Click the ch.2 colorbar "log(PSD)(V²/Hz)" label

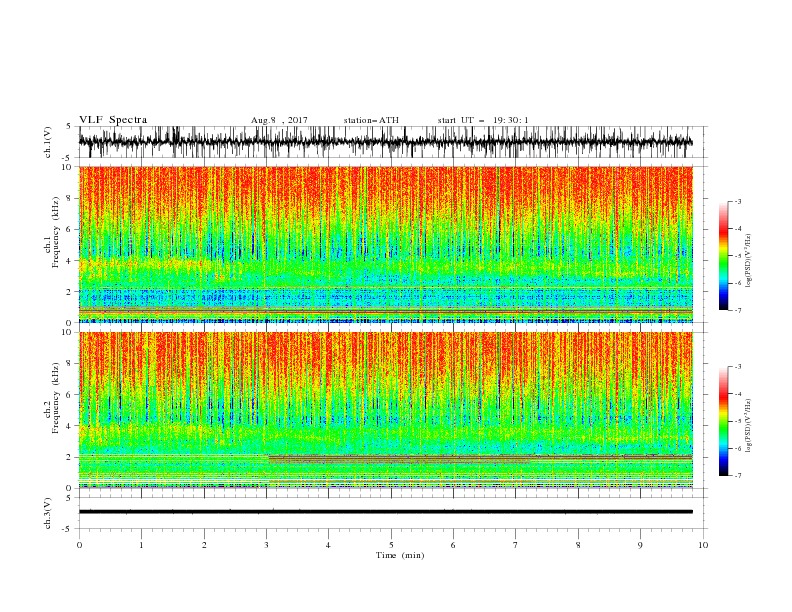point(749,425)
